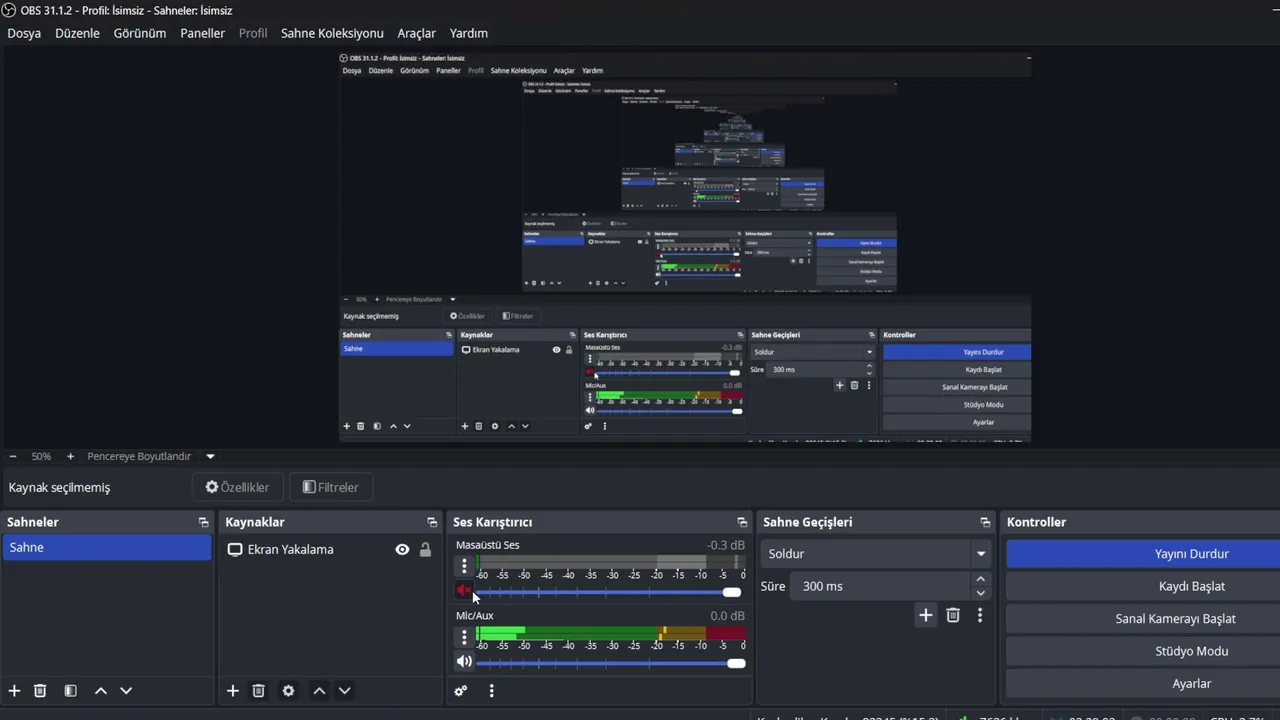Open advanced audio properties gear in Ses Karıştırıcı
The width and height of the screenshot is (1280, 720).
(461, 691)
